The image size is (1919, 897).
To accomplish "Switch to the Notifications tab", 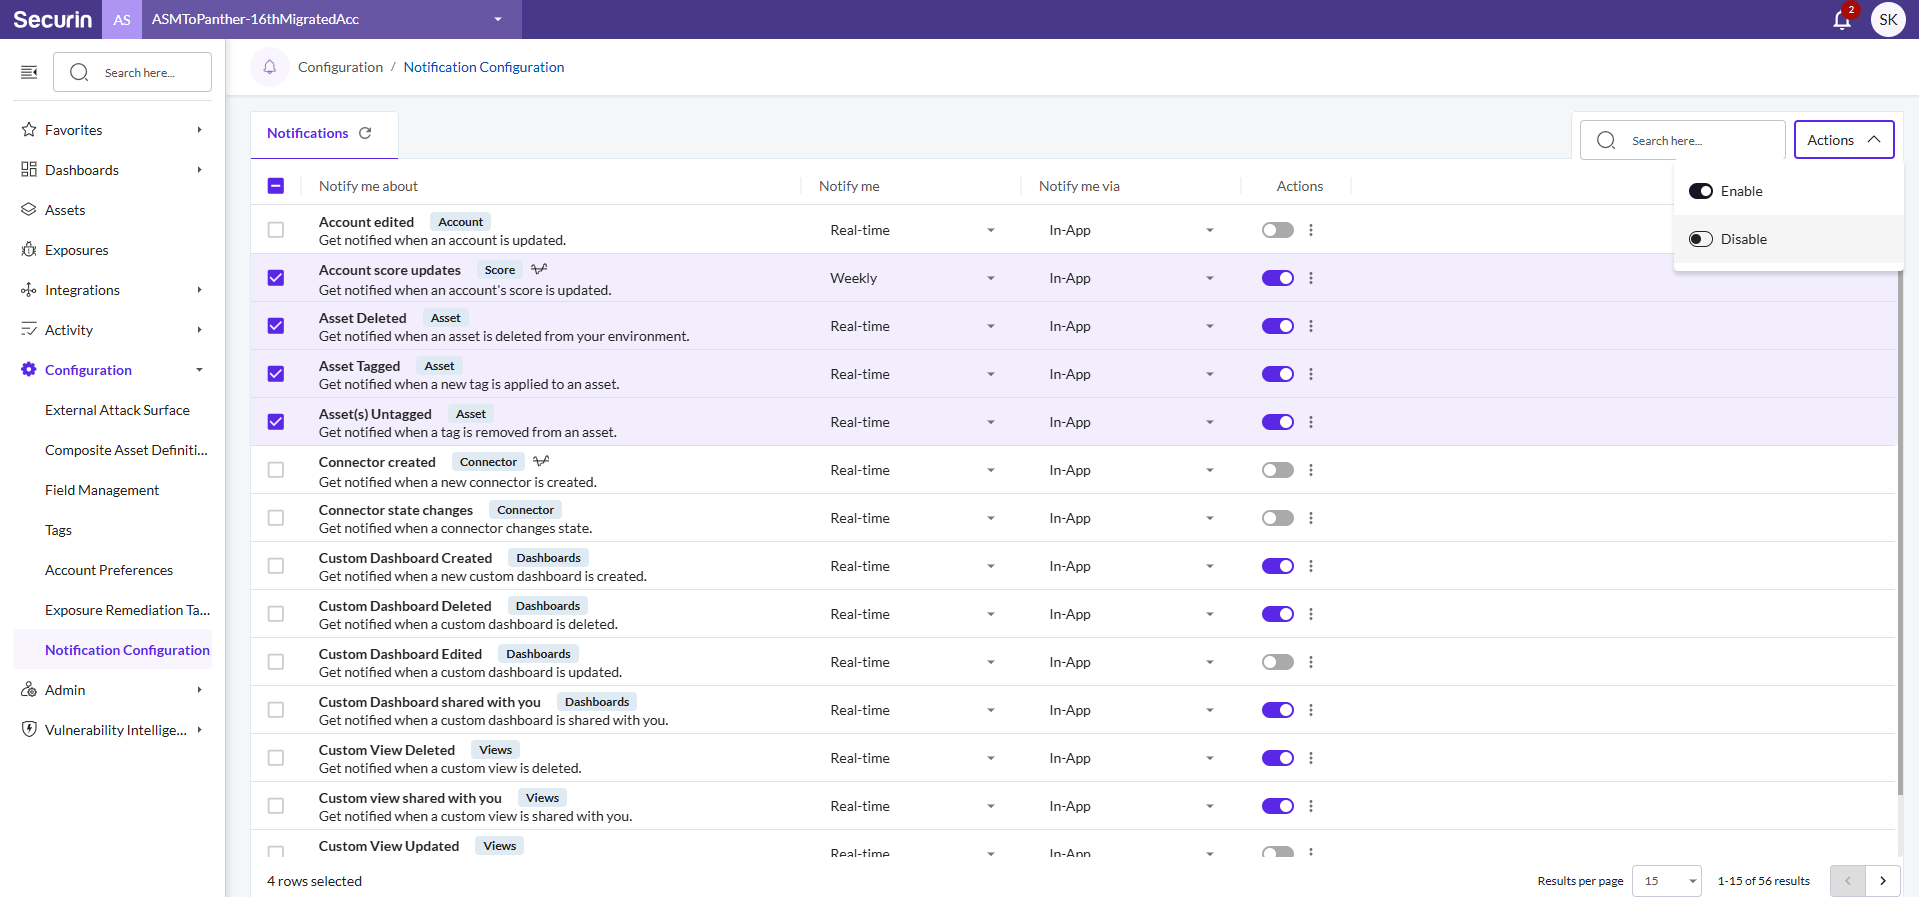I will [x=307, y=133].
